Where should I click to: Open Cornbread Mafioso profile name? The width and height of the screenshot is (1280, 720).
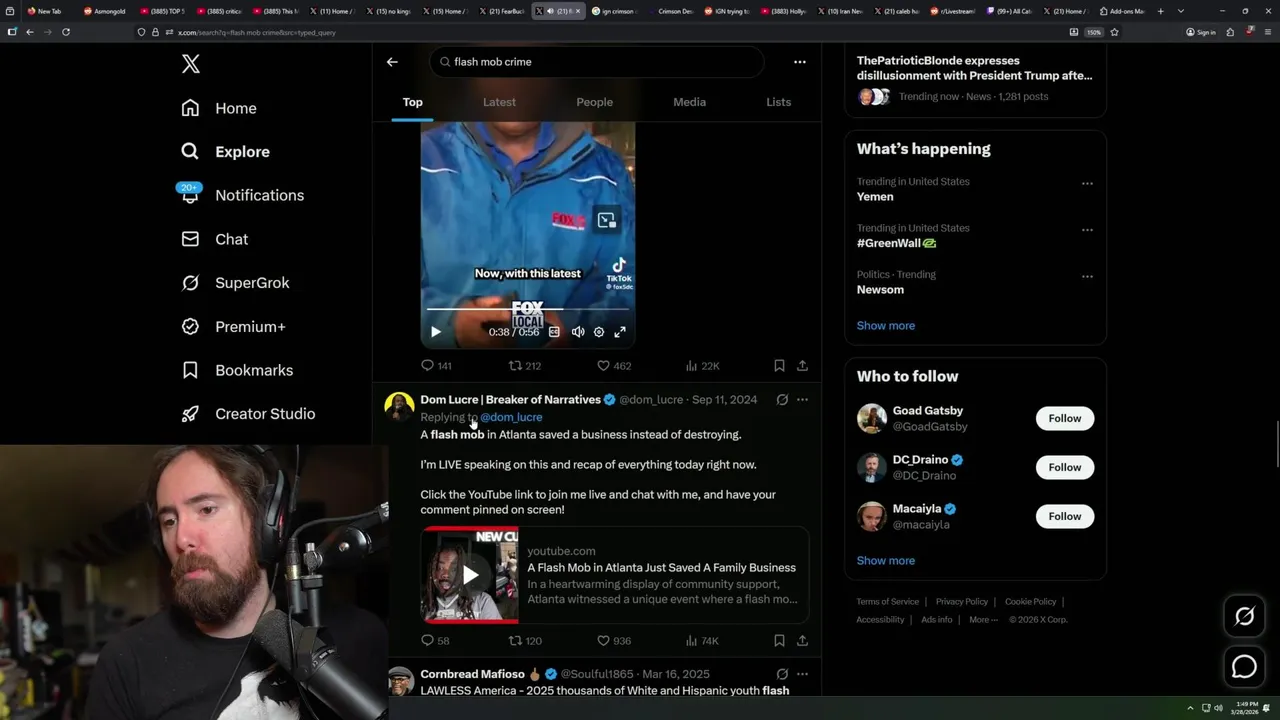[472, 674]
